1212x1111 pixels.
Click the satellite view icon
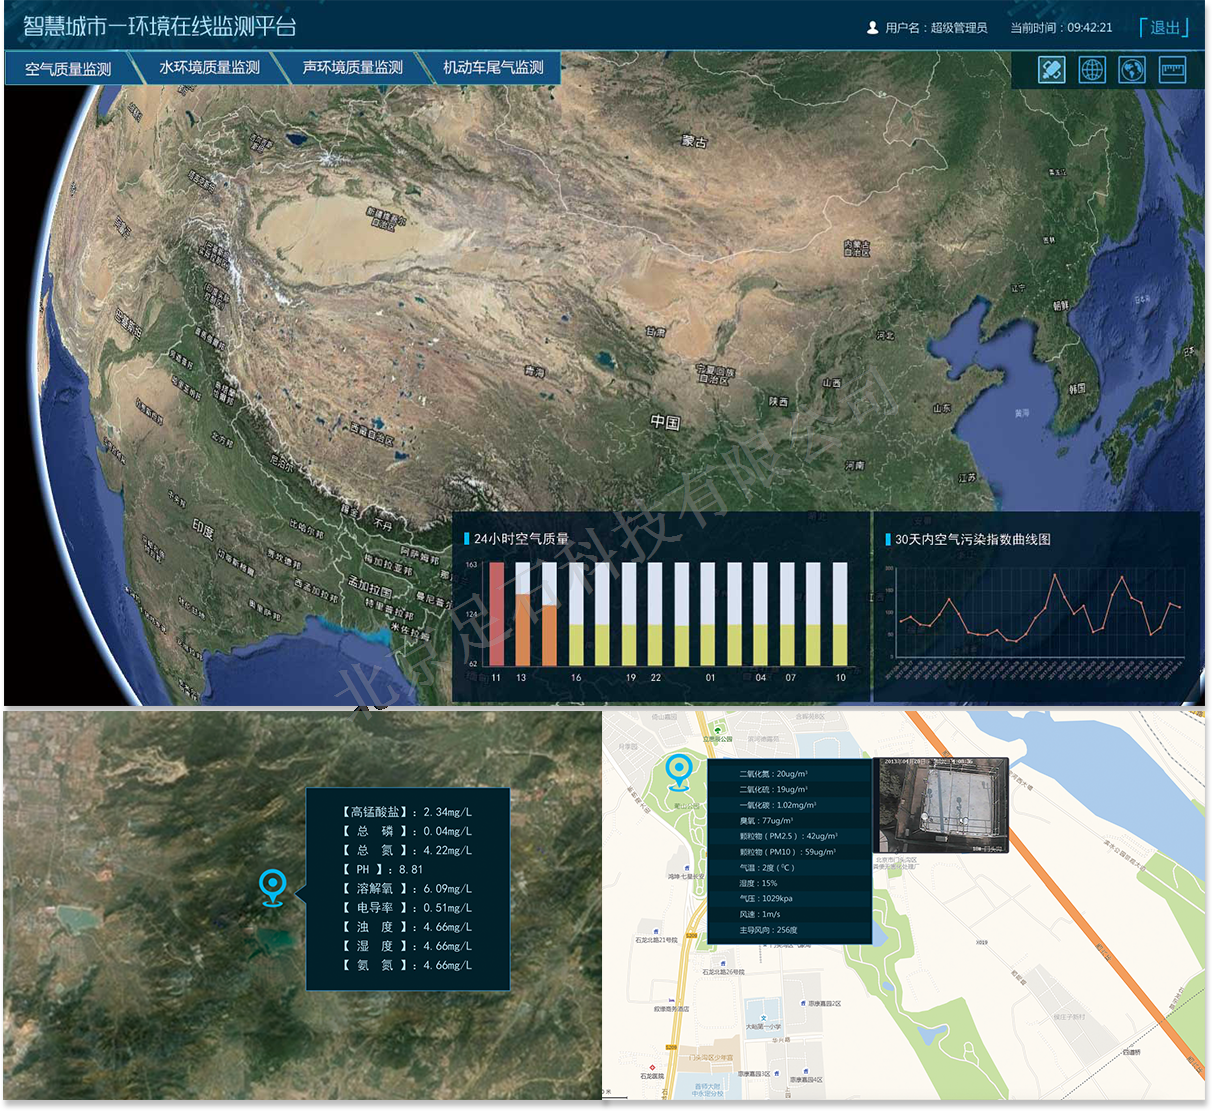(x=1051, y=70)
